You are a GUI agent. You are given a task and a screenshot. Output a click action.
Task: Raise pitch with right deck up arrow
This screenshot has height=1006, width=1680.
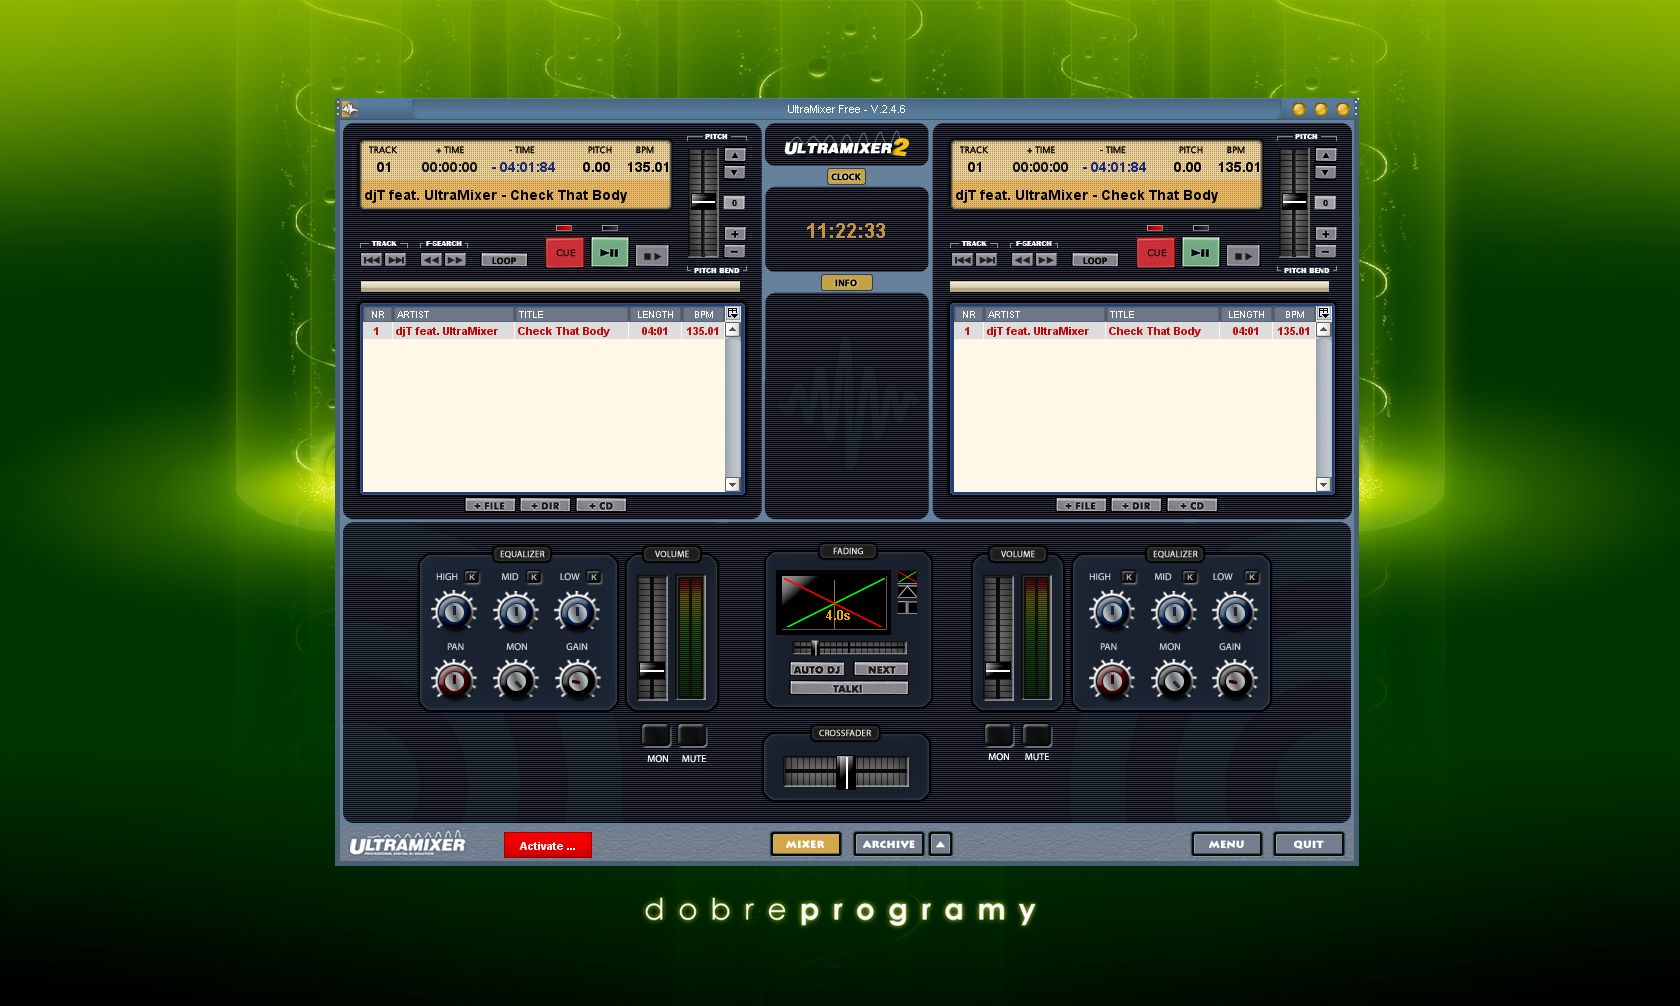pos(1326,155)
